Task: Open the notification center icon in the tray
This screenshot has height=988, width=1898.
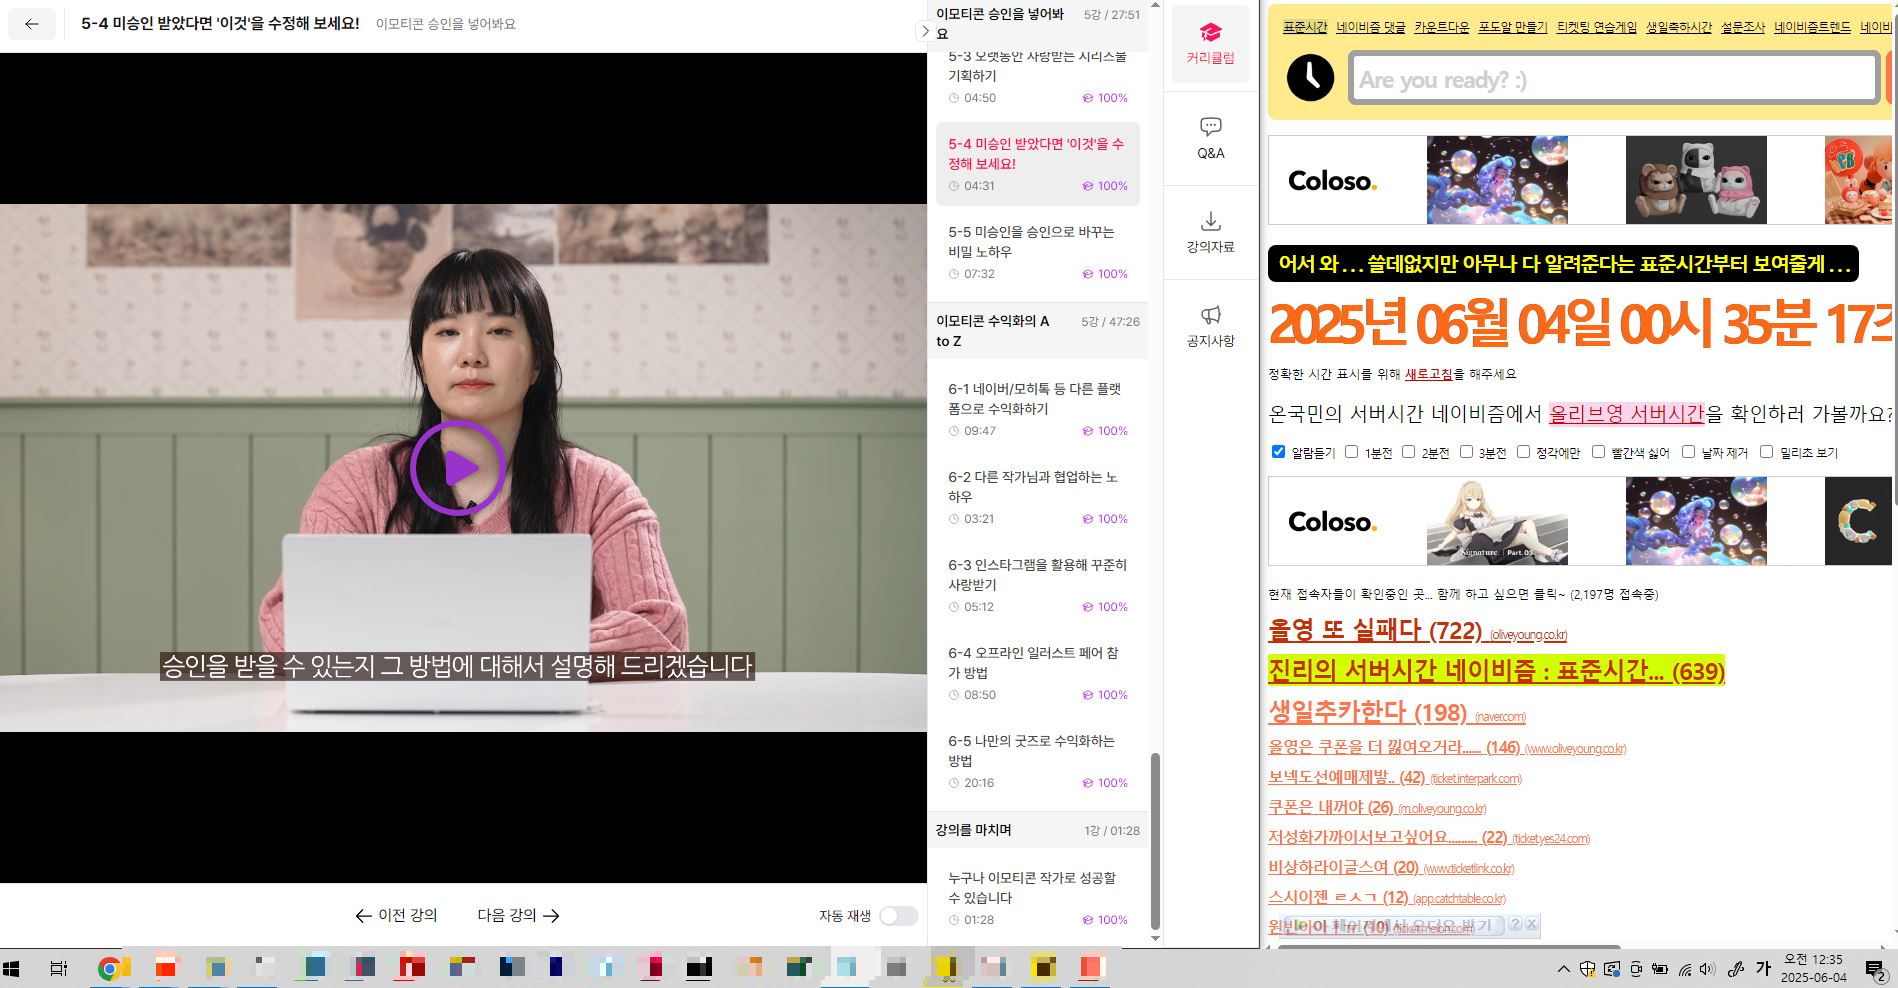Action: point(1876,968)
